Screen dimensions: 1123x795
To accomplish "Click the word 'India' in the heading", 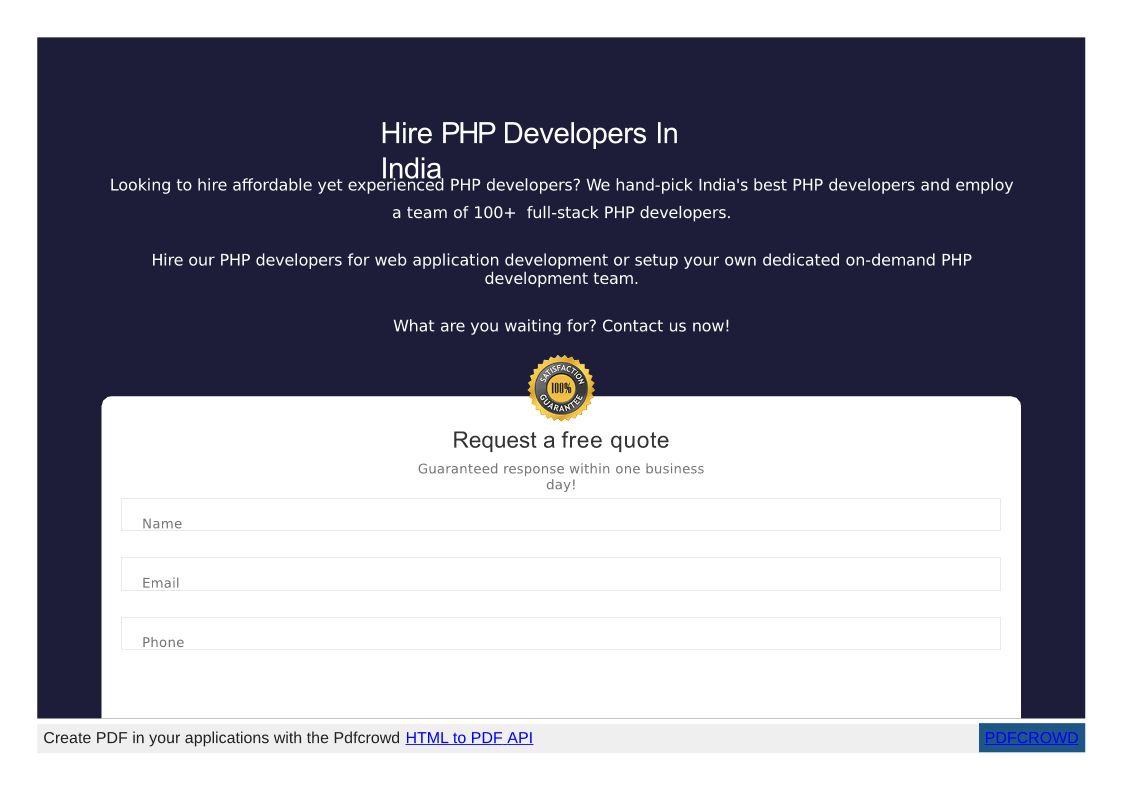I will [411, 167].
